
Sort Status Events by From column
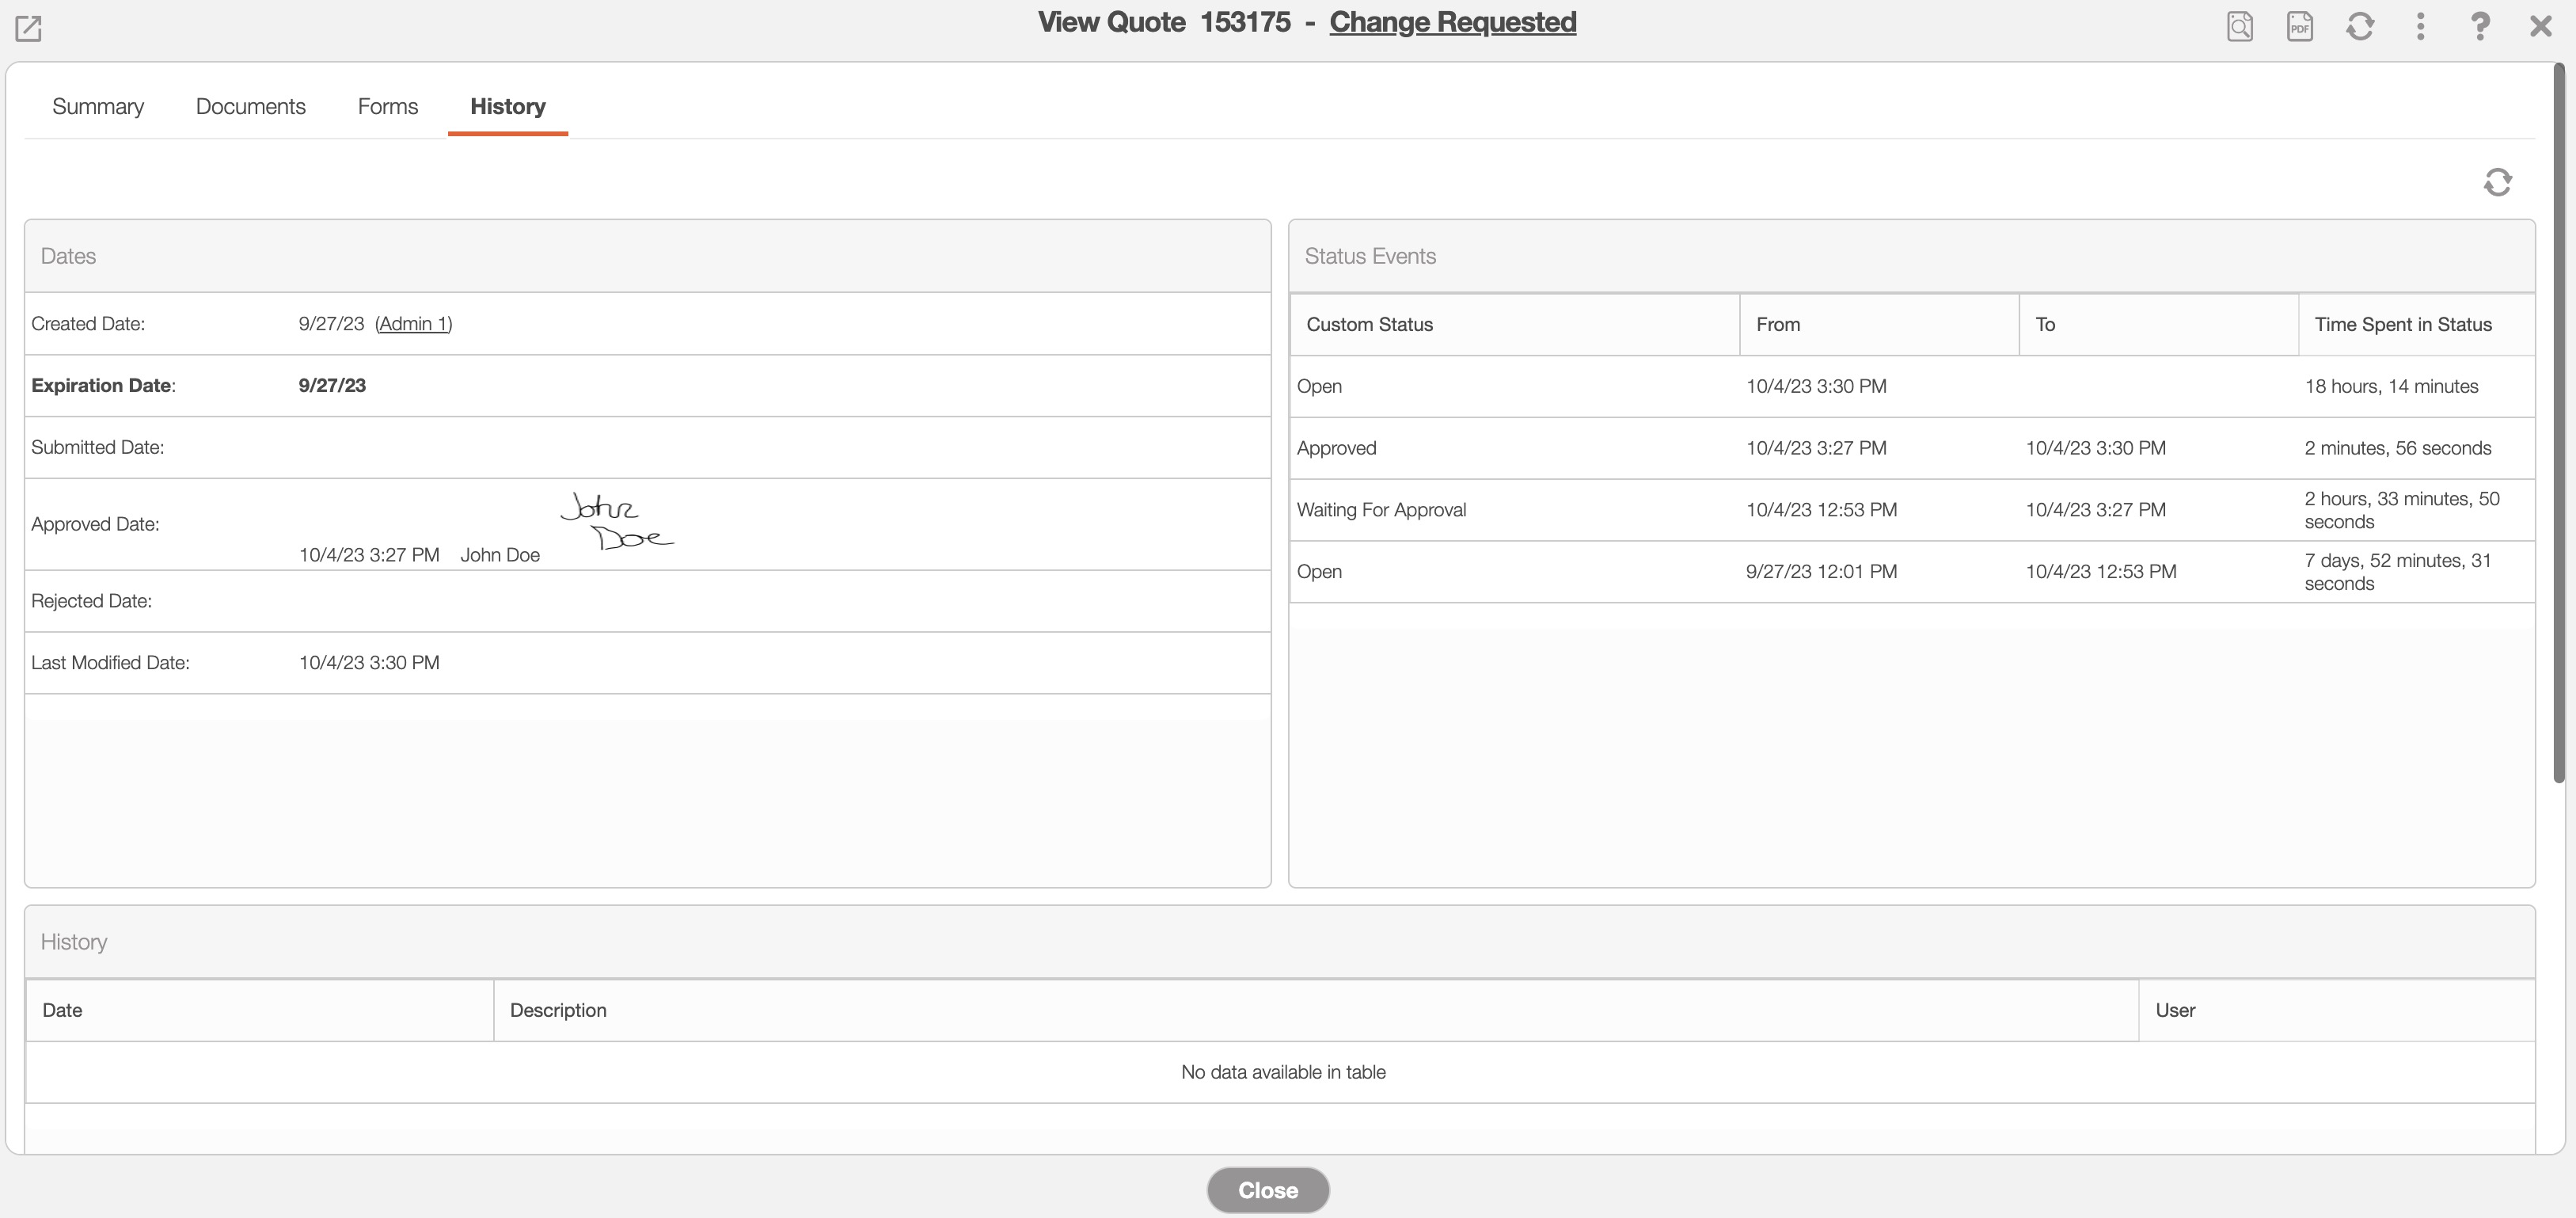(x=1777, y=324)
